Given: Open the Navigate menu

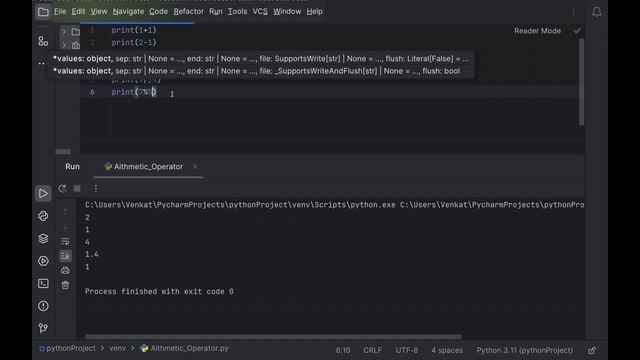Looking at the screenshot, I should pos(128,11).
